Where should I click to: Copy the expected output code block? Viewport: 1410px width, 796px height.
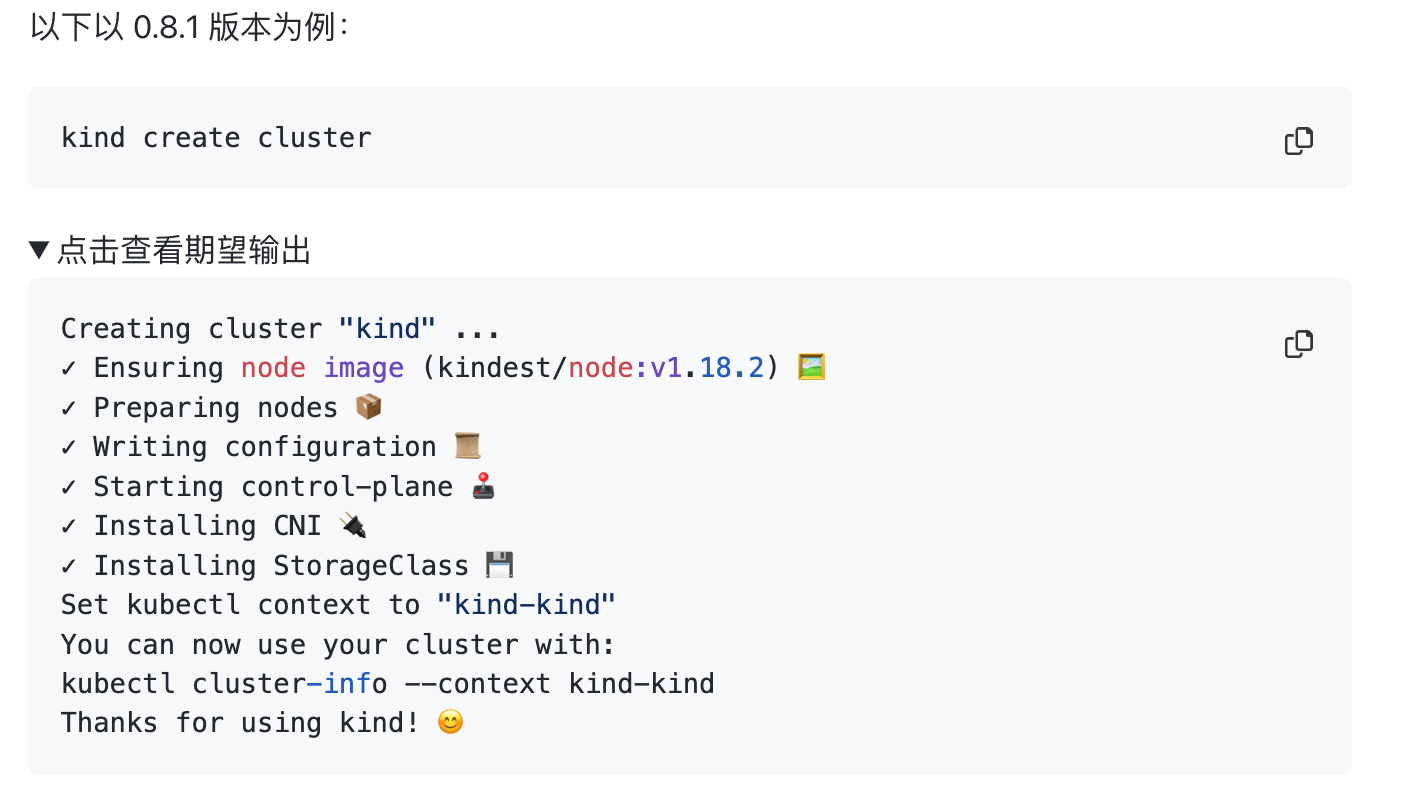coord(1298,344)
